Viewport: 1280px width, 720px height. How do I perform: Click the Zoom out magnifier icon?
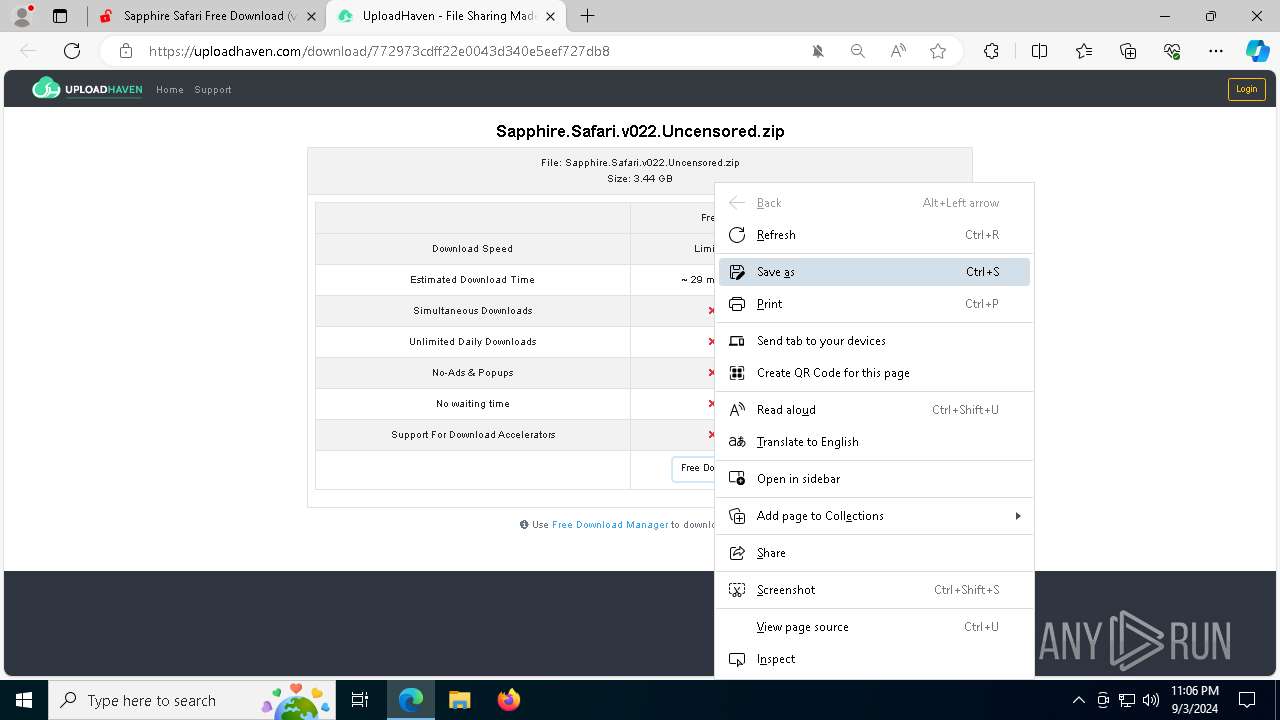[x=857, y=51]
